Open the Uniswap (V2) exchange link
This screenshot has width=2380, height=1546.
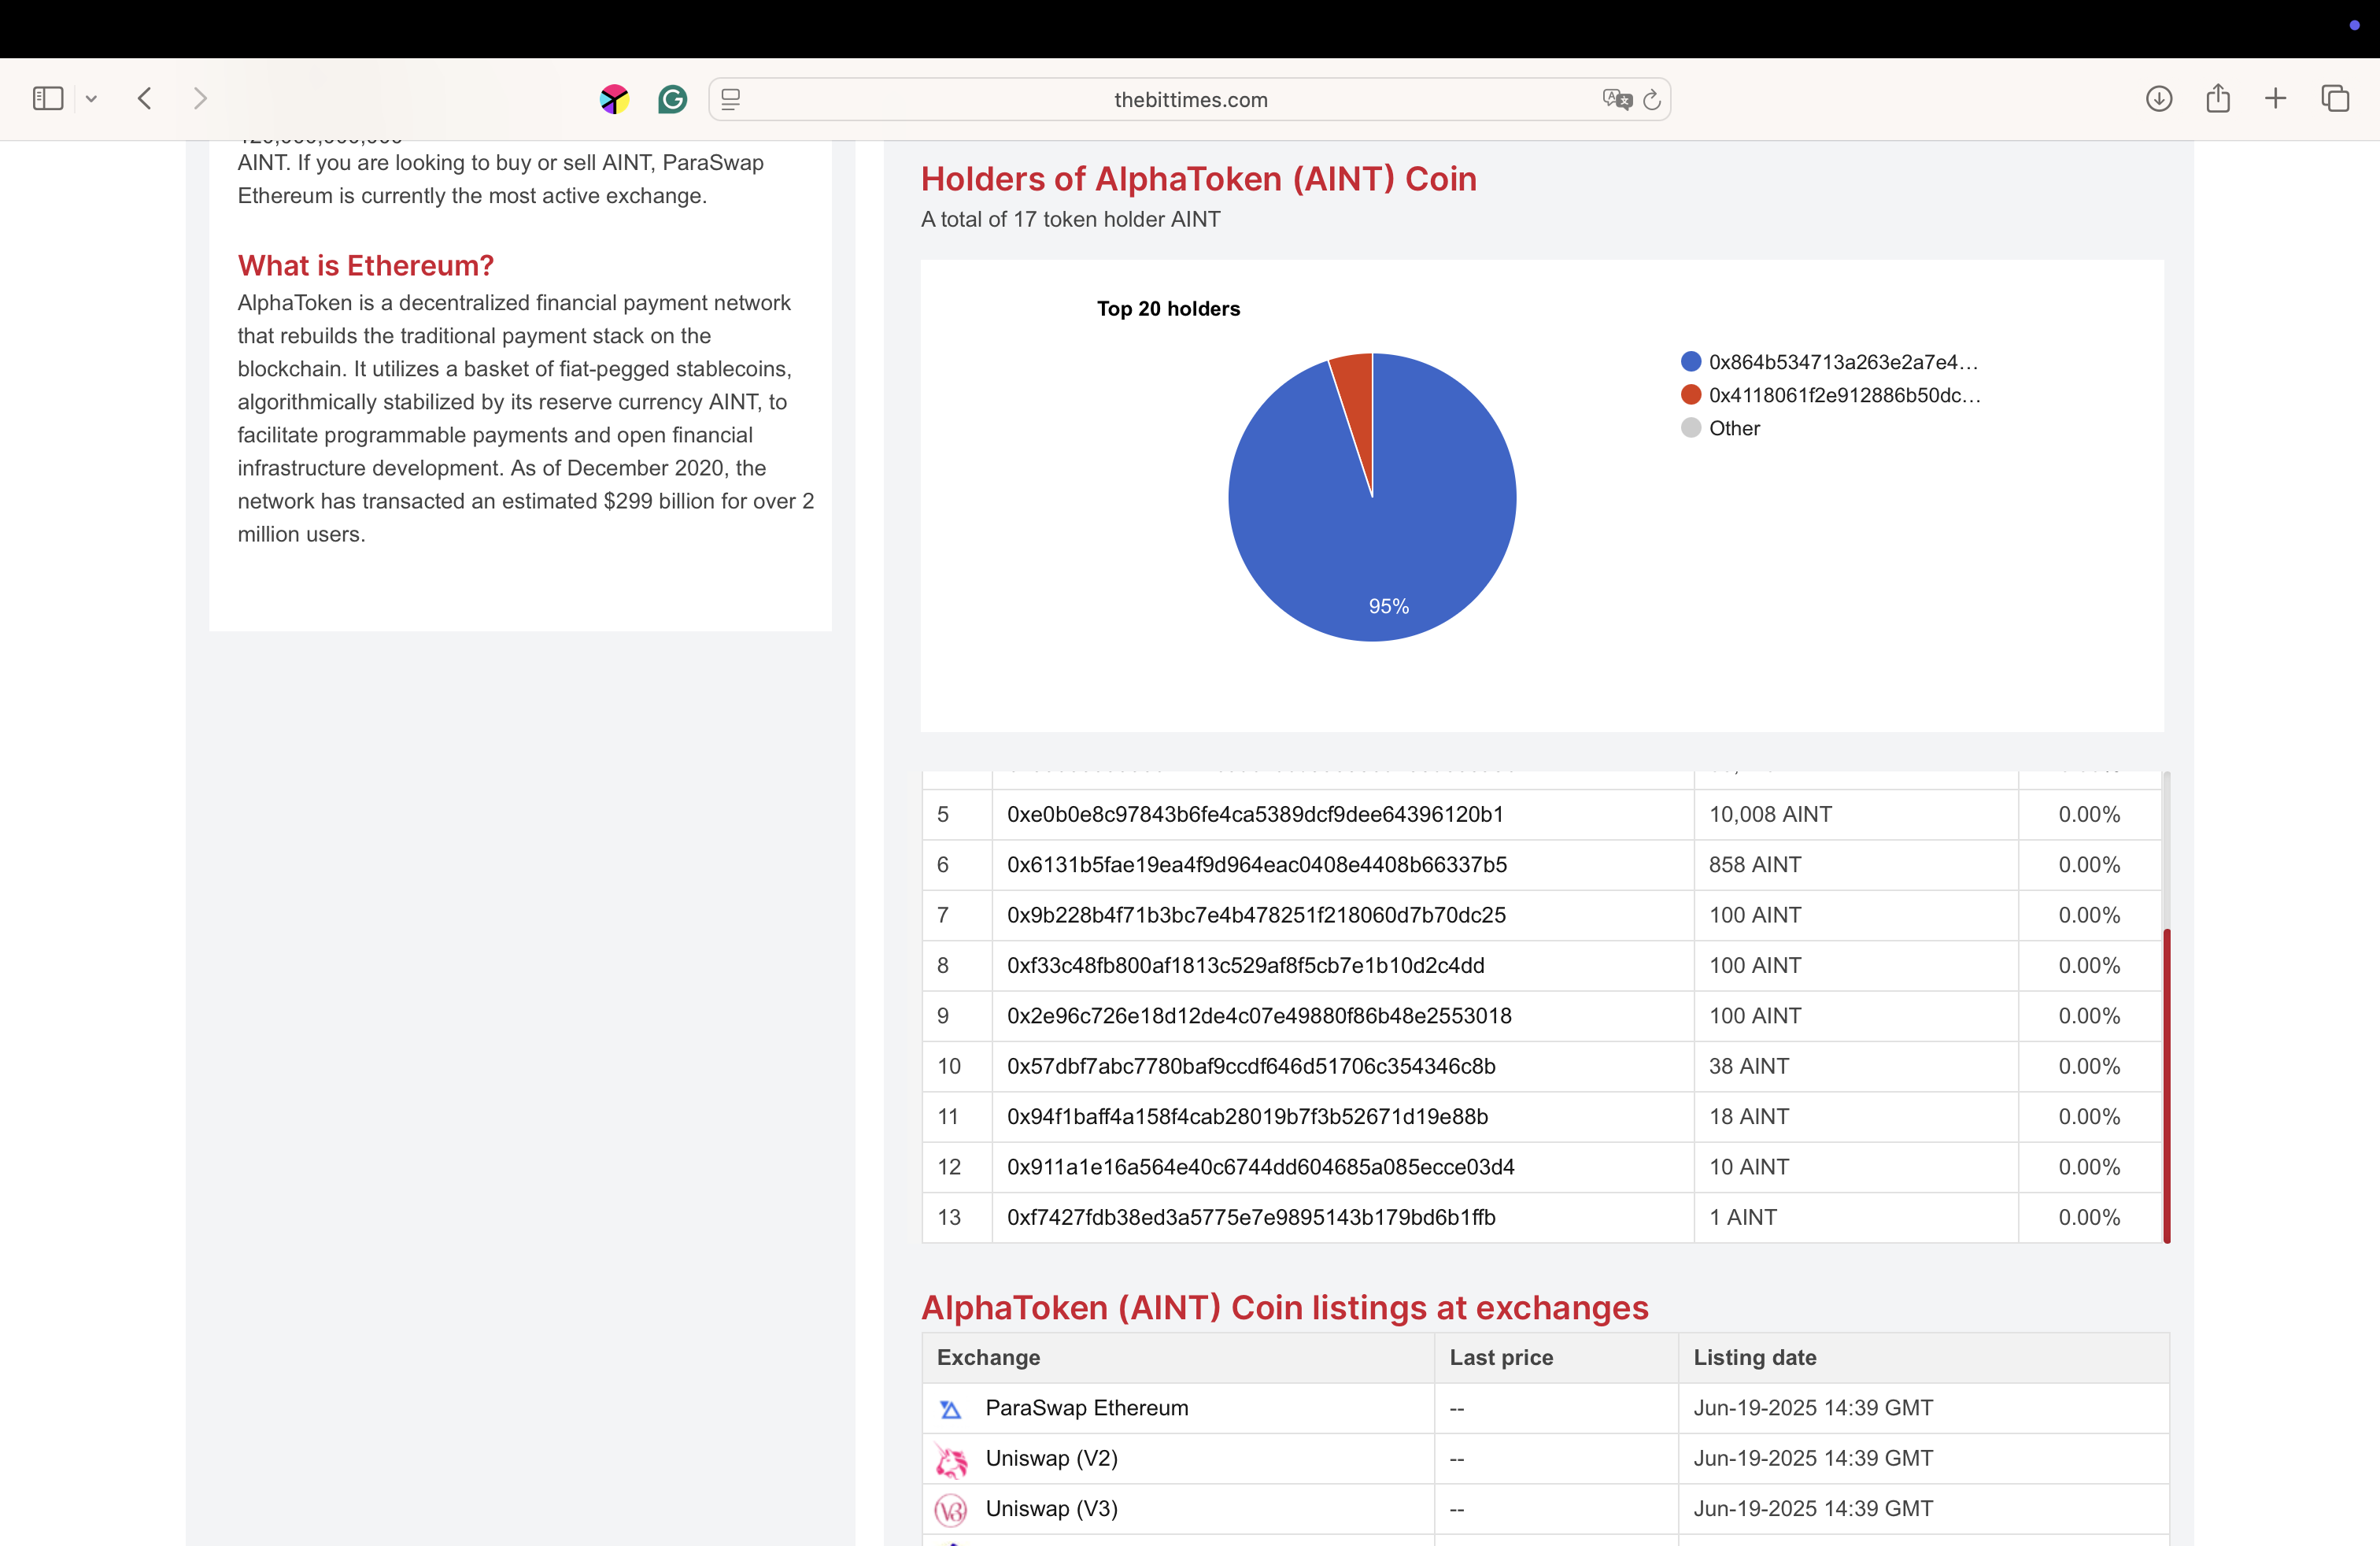[1052, 1458]
